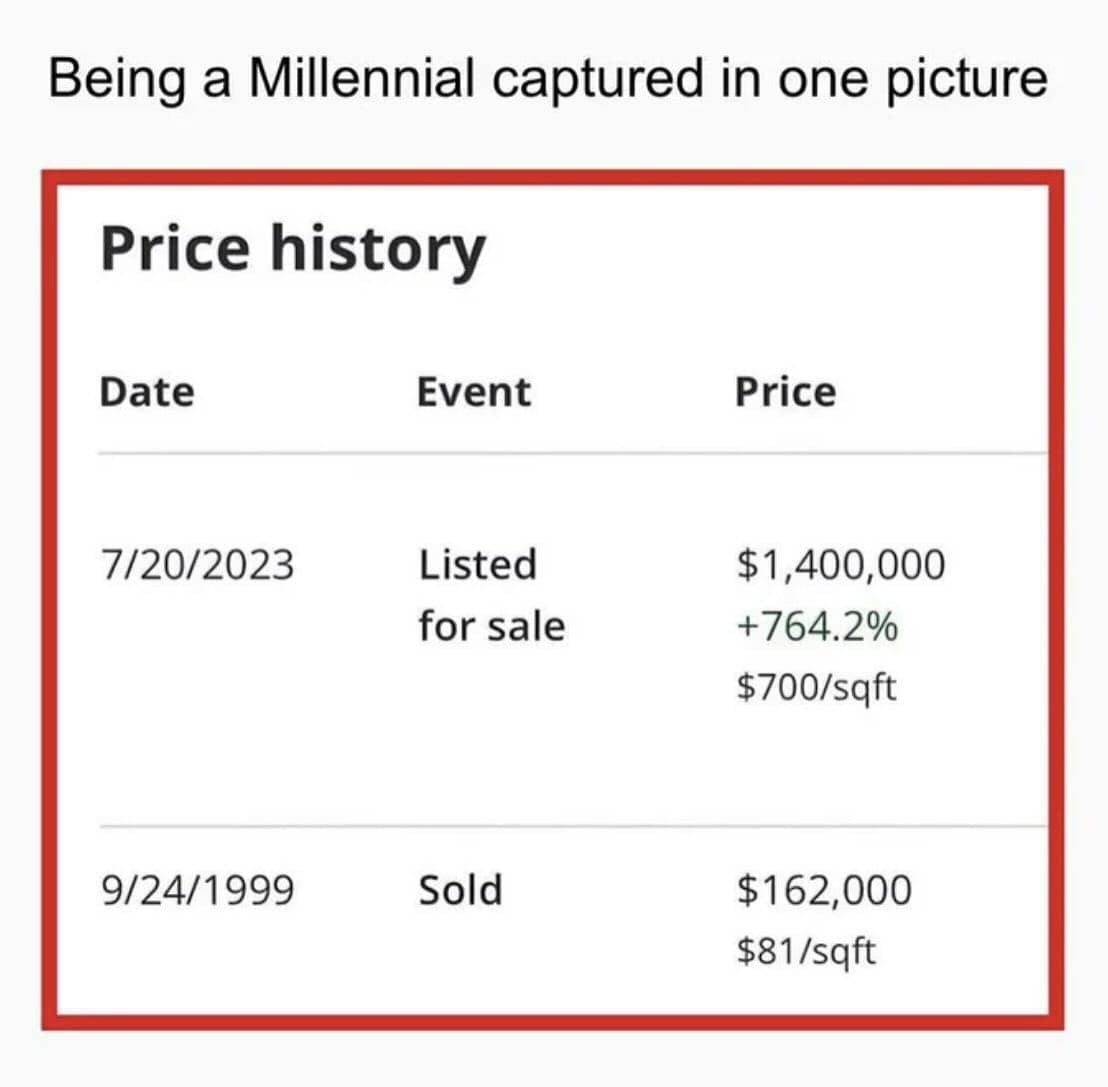
Task: Click the $162,000 sold price
Action: (x=824, y=889)
